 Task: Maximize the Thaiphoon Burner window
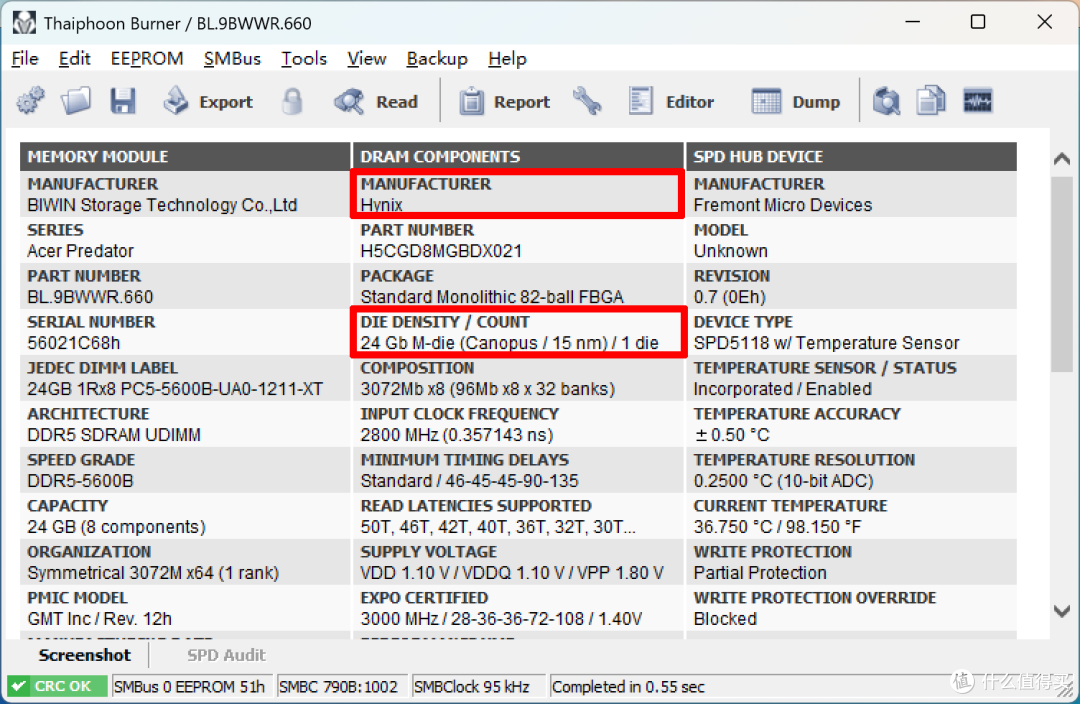pos(977,22)
